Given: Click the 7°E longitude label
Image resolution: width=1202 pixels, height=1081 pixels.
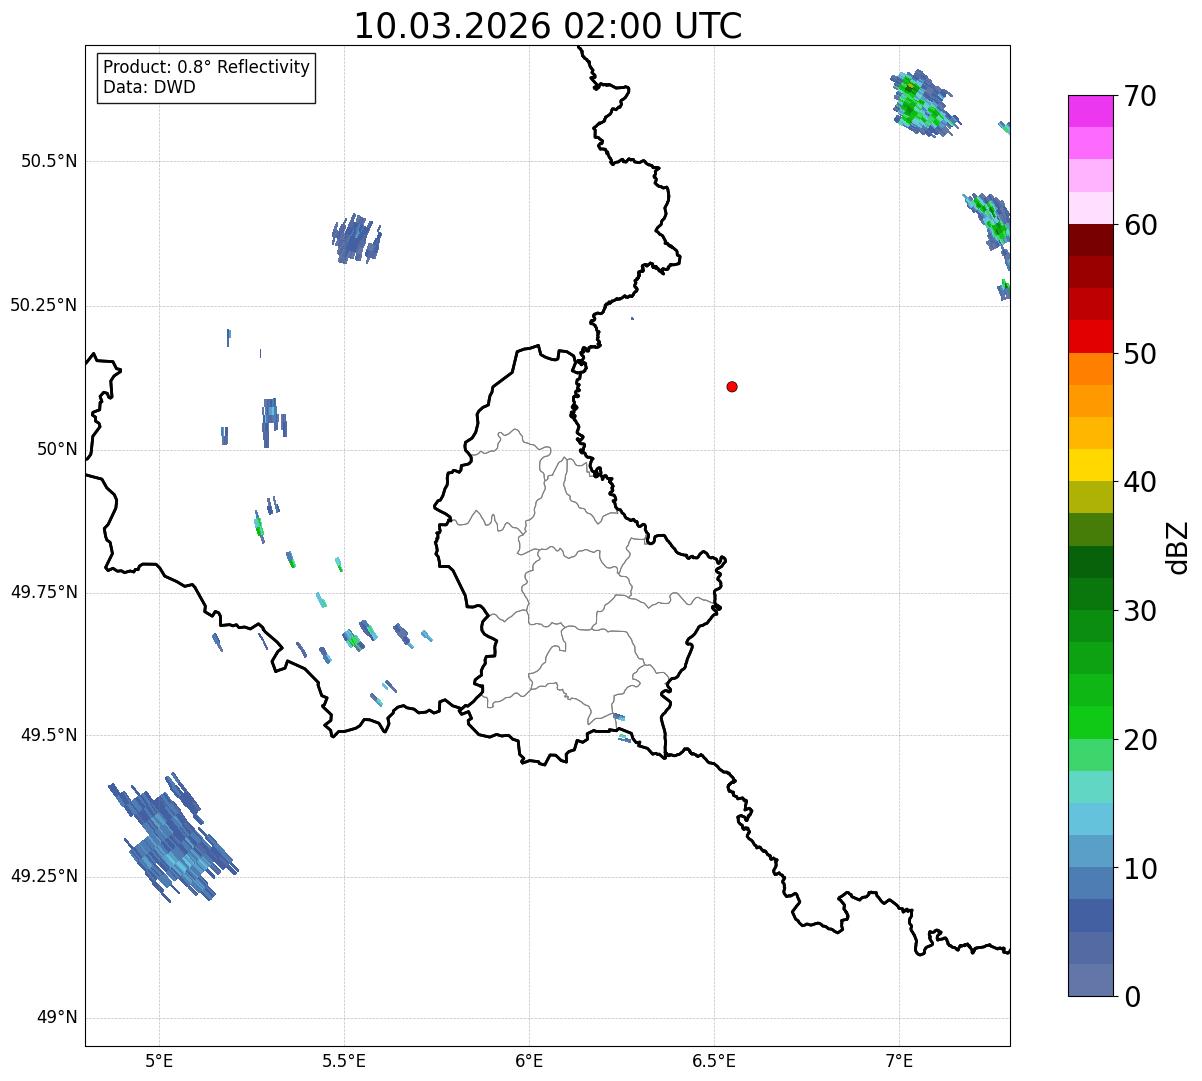Looking at the screenshot, I should (x=899, y=1060).
